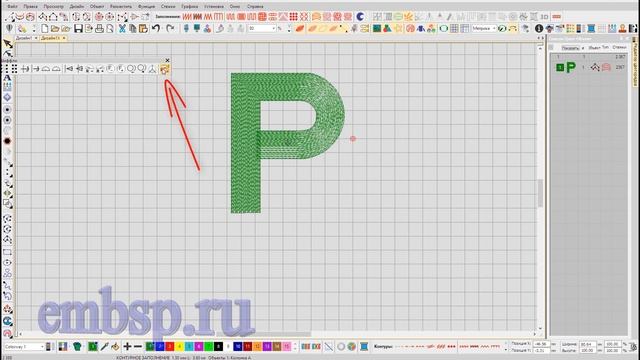Viewport: 640px width, 360px height.
Task: Click the Width value input field
Action: click(588, 344)
